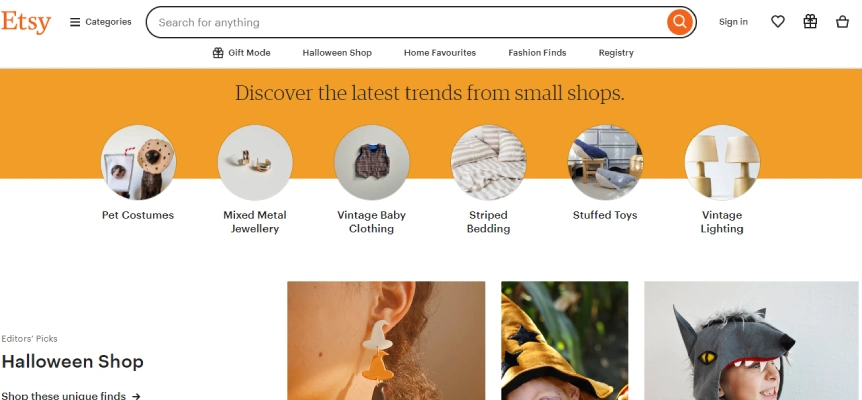Viewport: 862px width, 400px height.
Task: Click the Vintage Lighting lamps circle
Action: coord(722,162)
